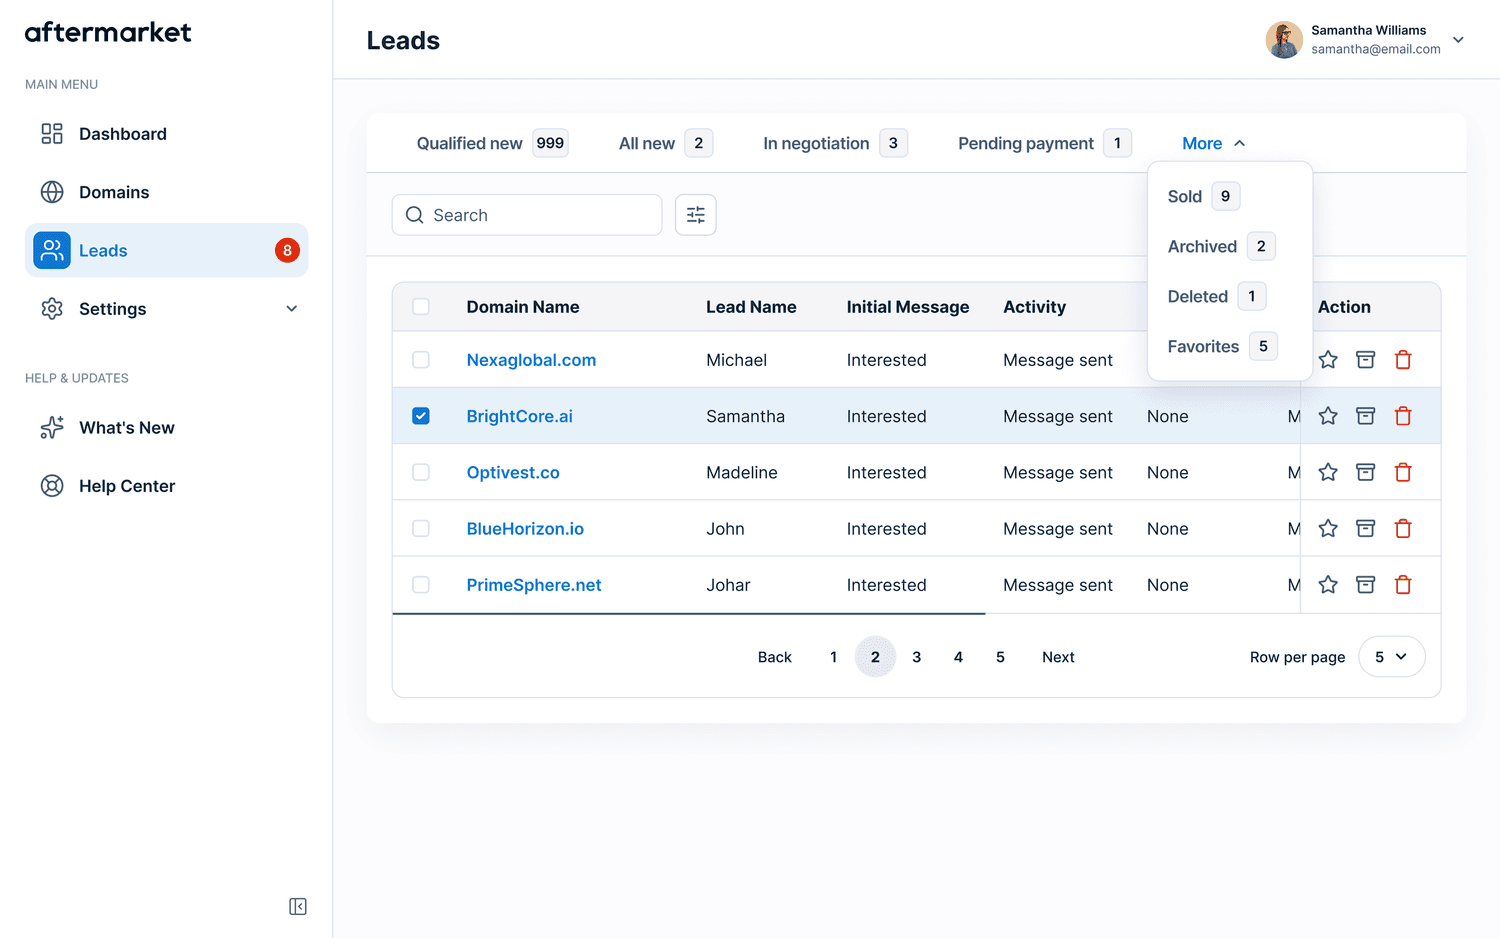This screenshot has width=1500, height=938.
Task: Archive the PrimeSphere.net lead
Action: (1365, 585)
